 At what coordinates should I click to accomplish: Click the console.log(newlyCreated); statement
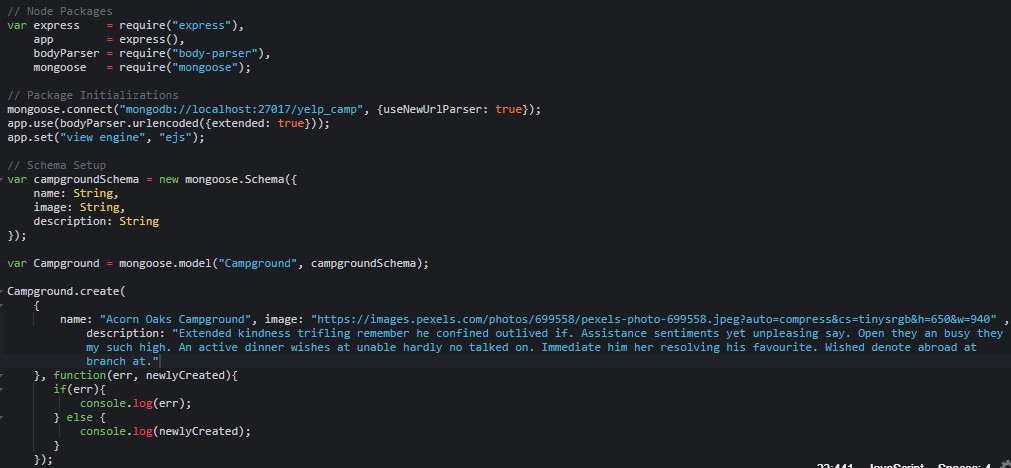coord(165,431)
